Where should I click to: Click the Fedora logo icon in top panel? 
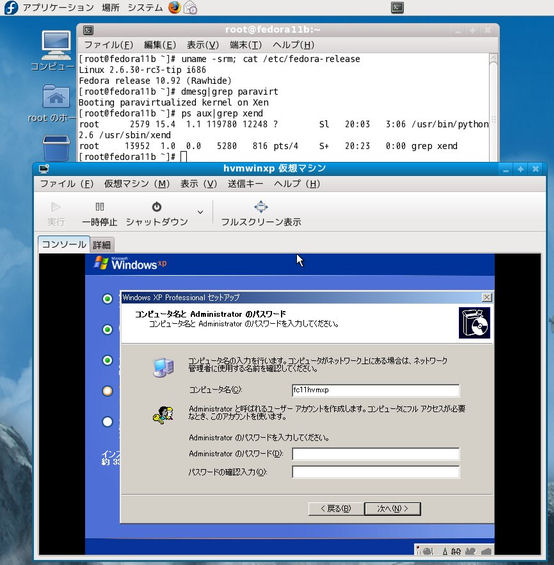(x=11, y=7)
